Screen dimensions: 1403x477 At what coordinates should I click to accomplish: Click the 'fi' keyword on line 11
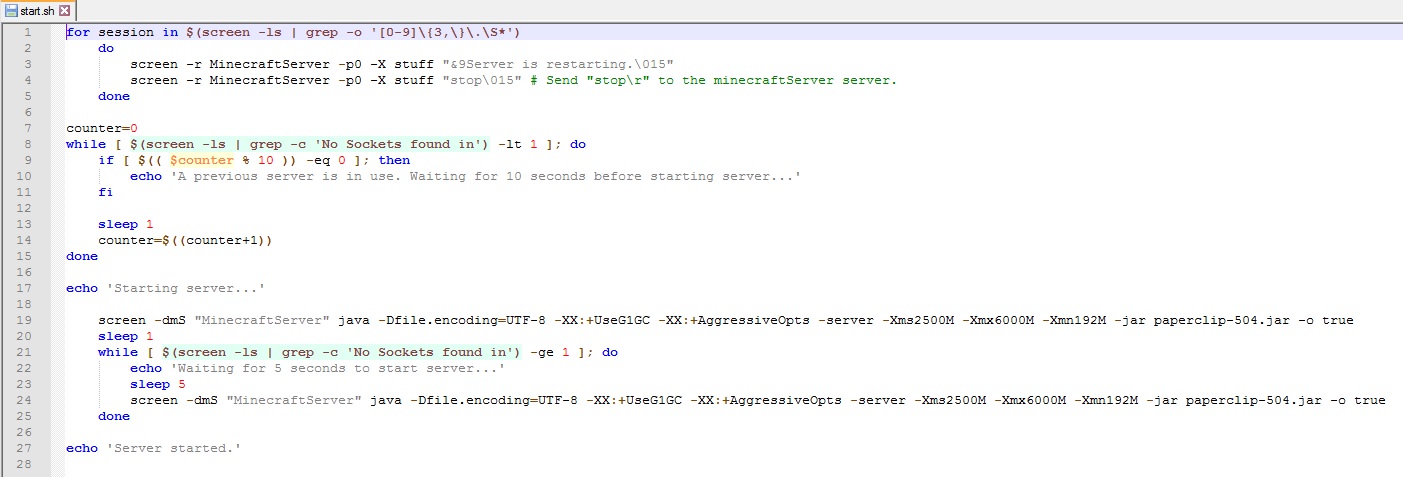[106, 192]
